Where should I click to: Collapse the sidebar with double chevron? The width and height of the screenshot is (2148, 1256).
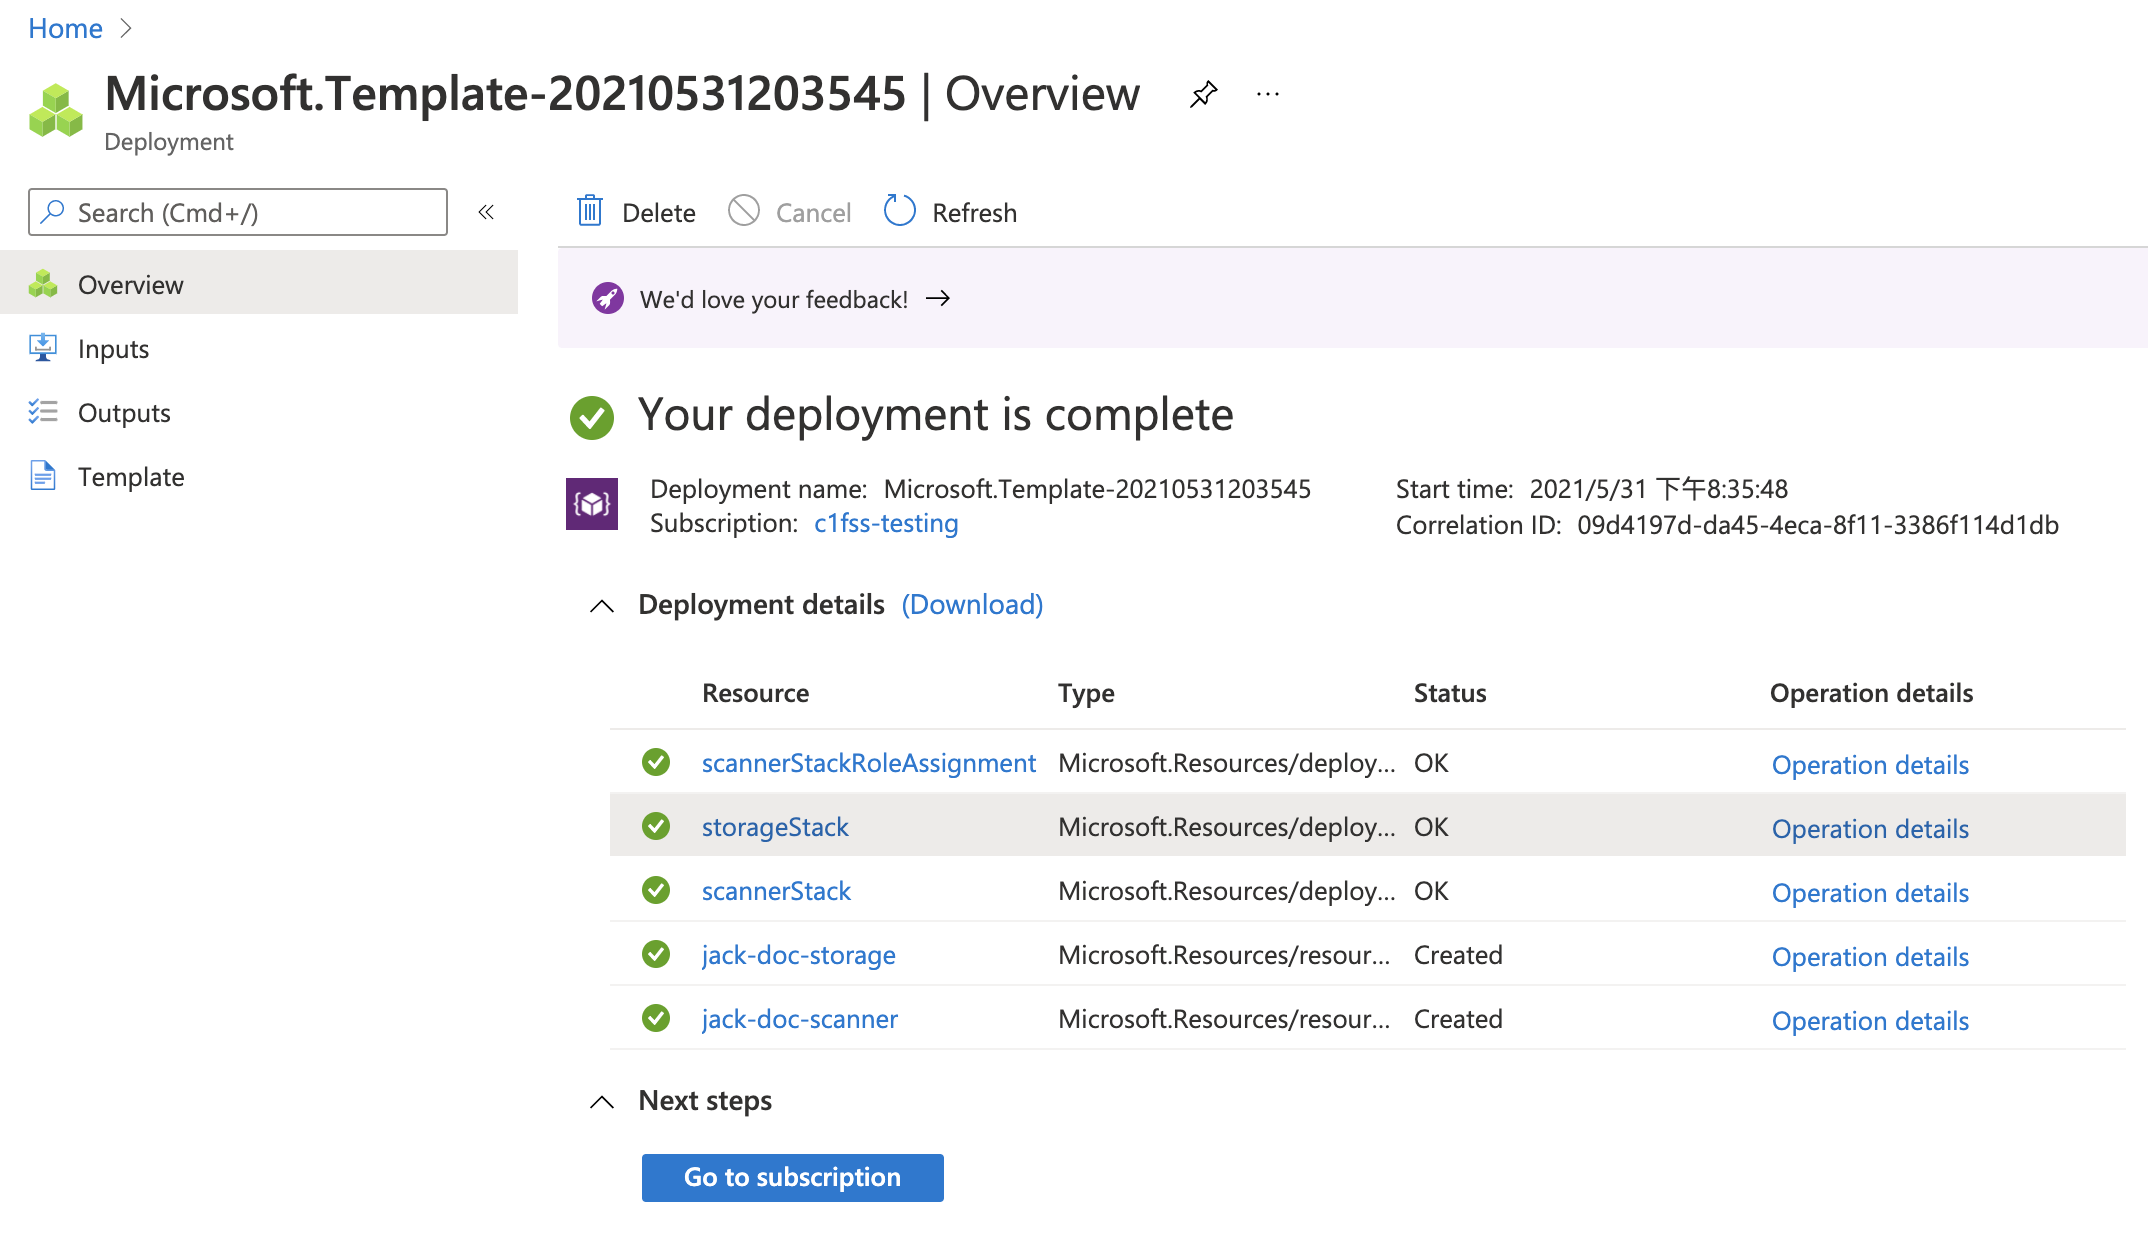(x=486, y=212)
